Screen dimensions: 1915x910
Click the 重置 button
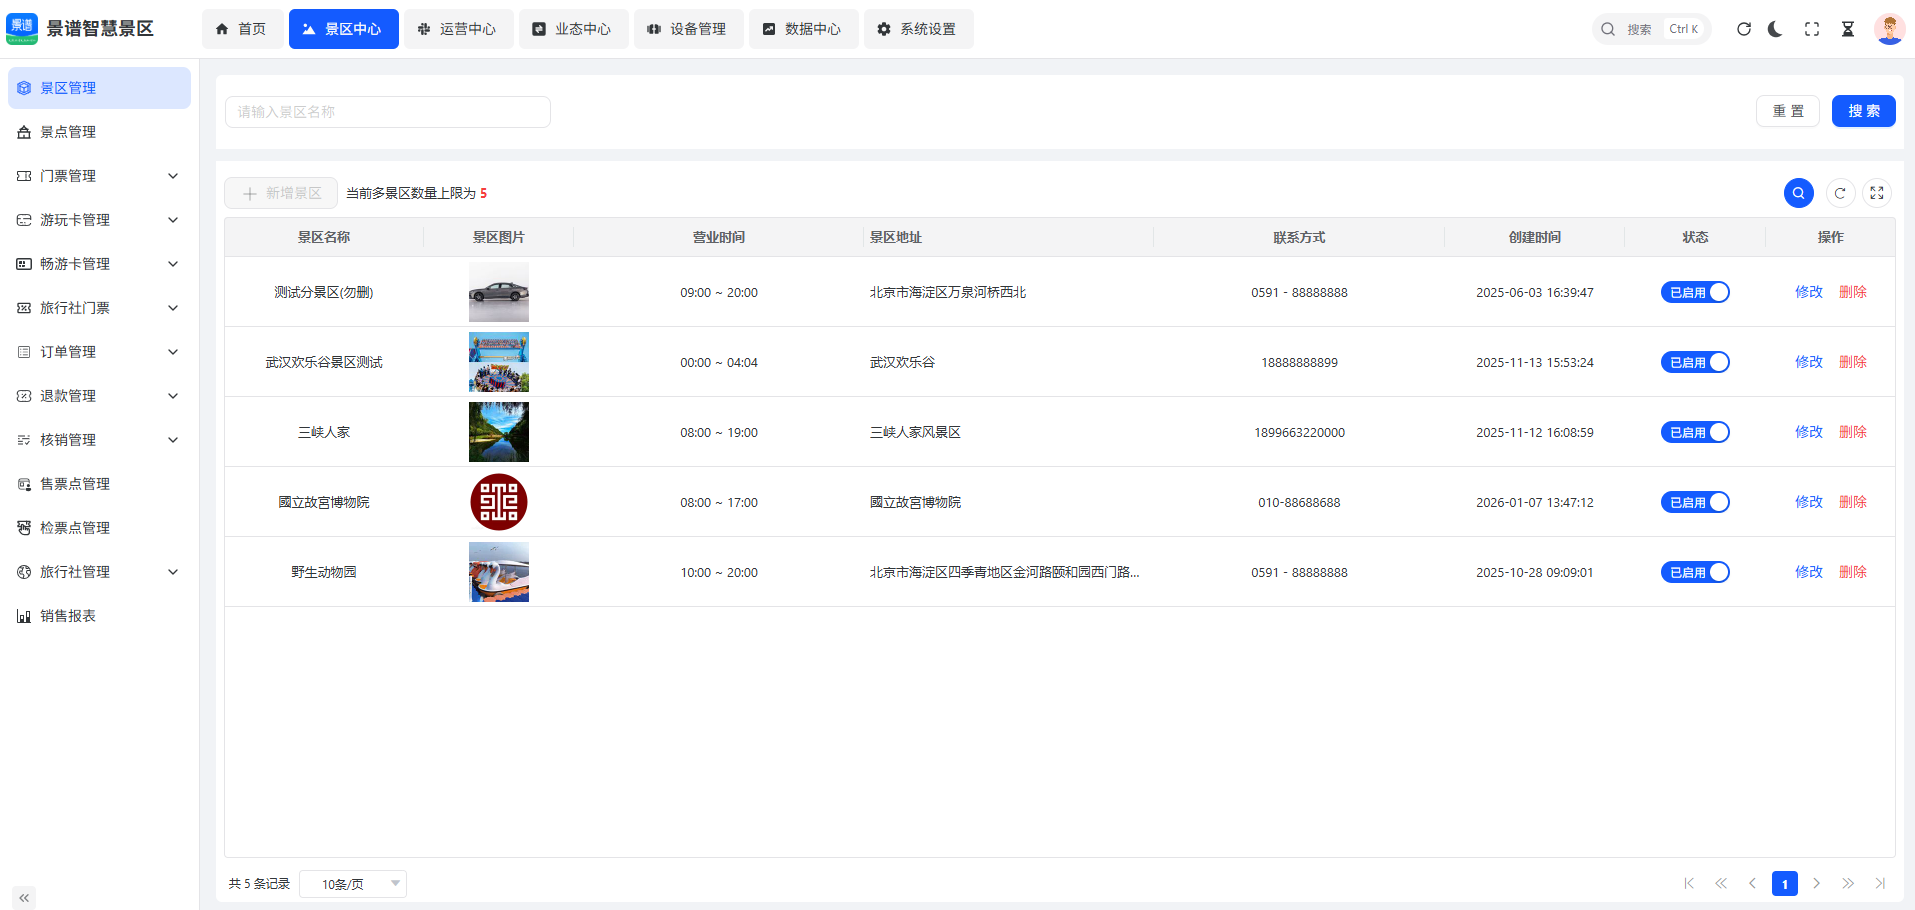[x=1788, y=111]
